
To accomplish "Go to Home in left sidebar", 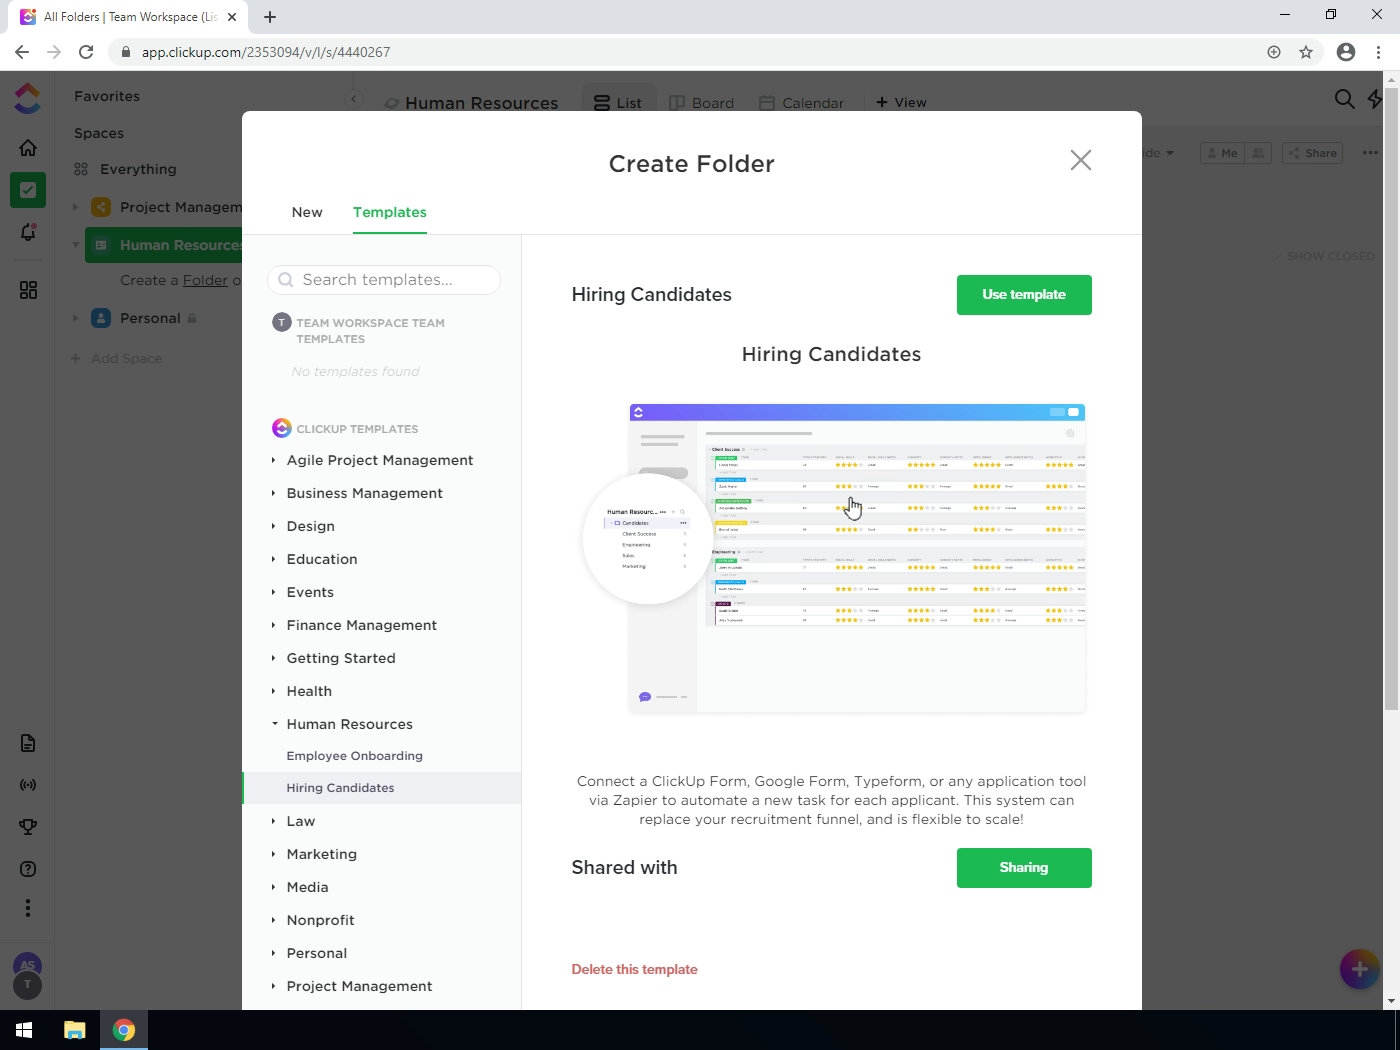I will [x=28, y=148].
